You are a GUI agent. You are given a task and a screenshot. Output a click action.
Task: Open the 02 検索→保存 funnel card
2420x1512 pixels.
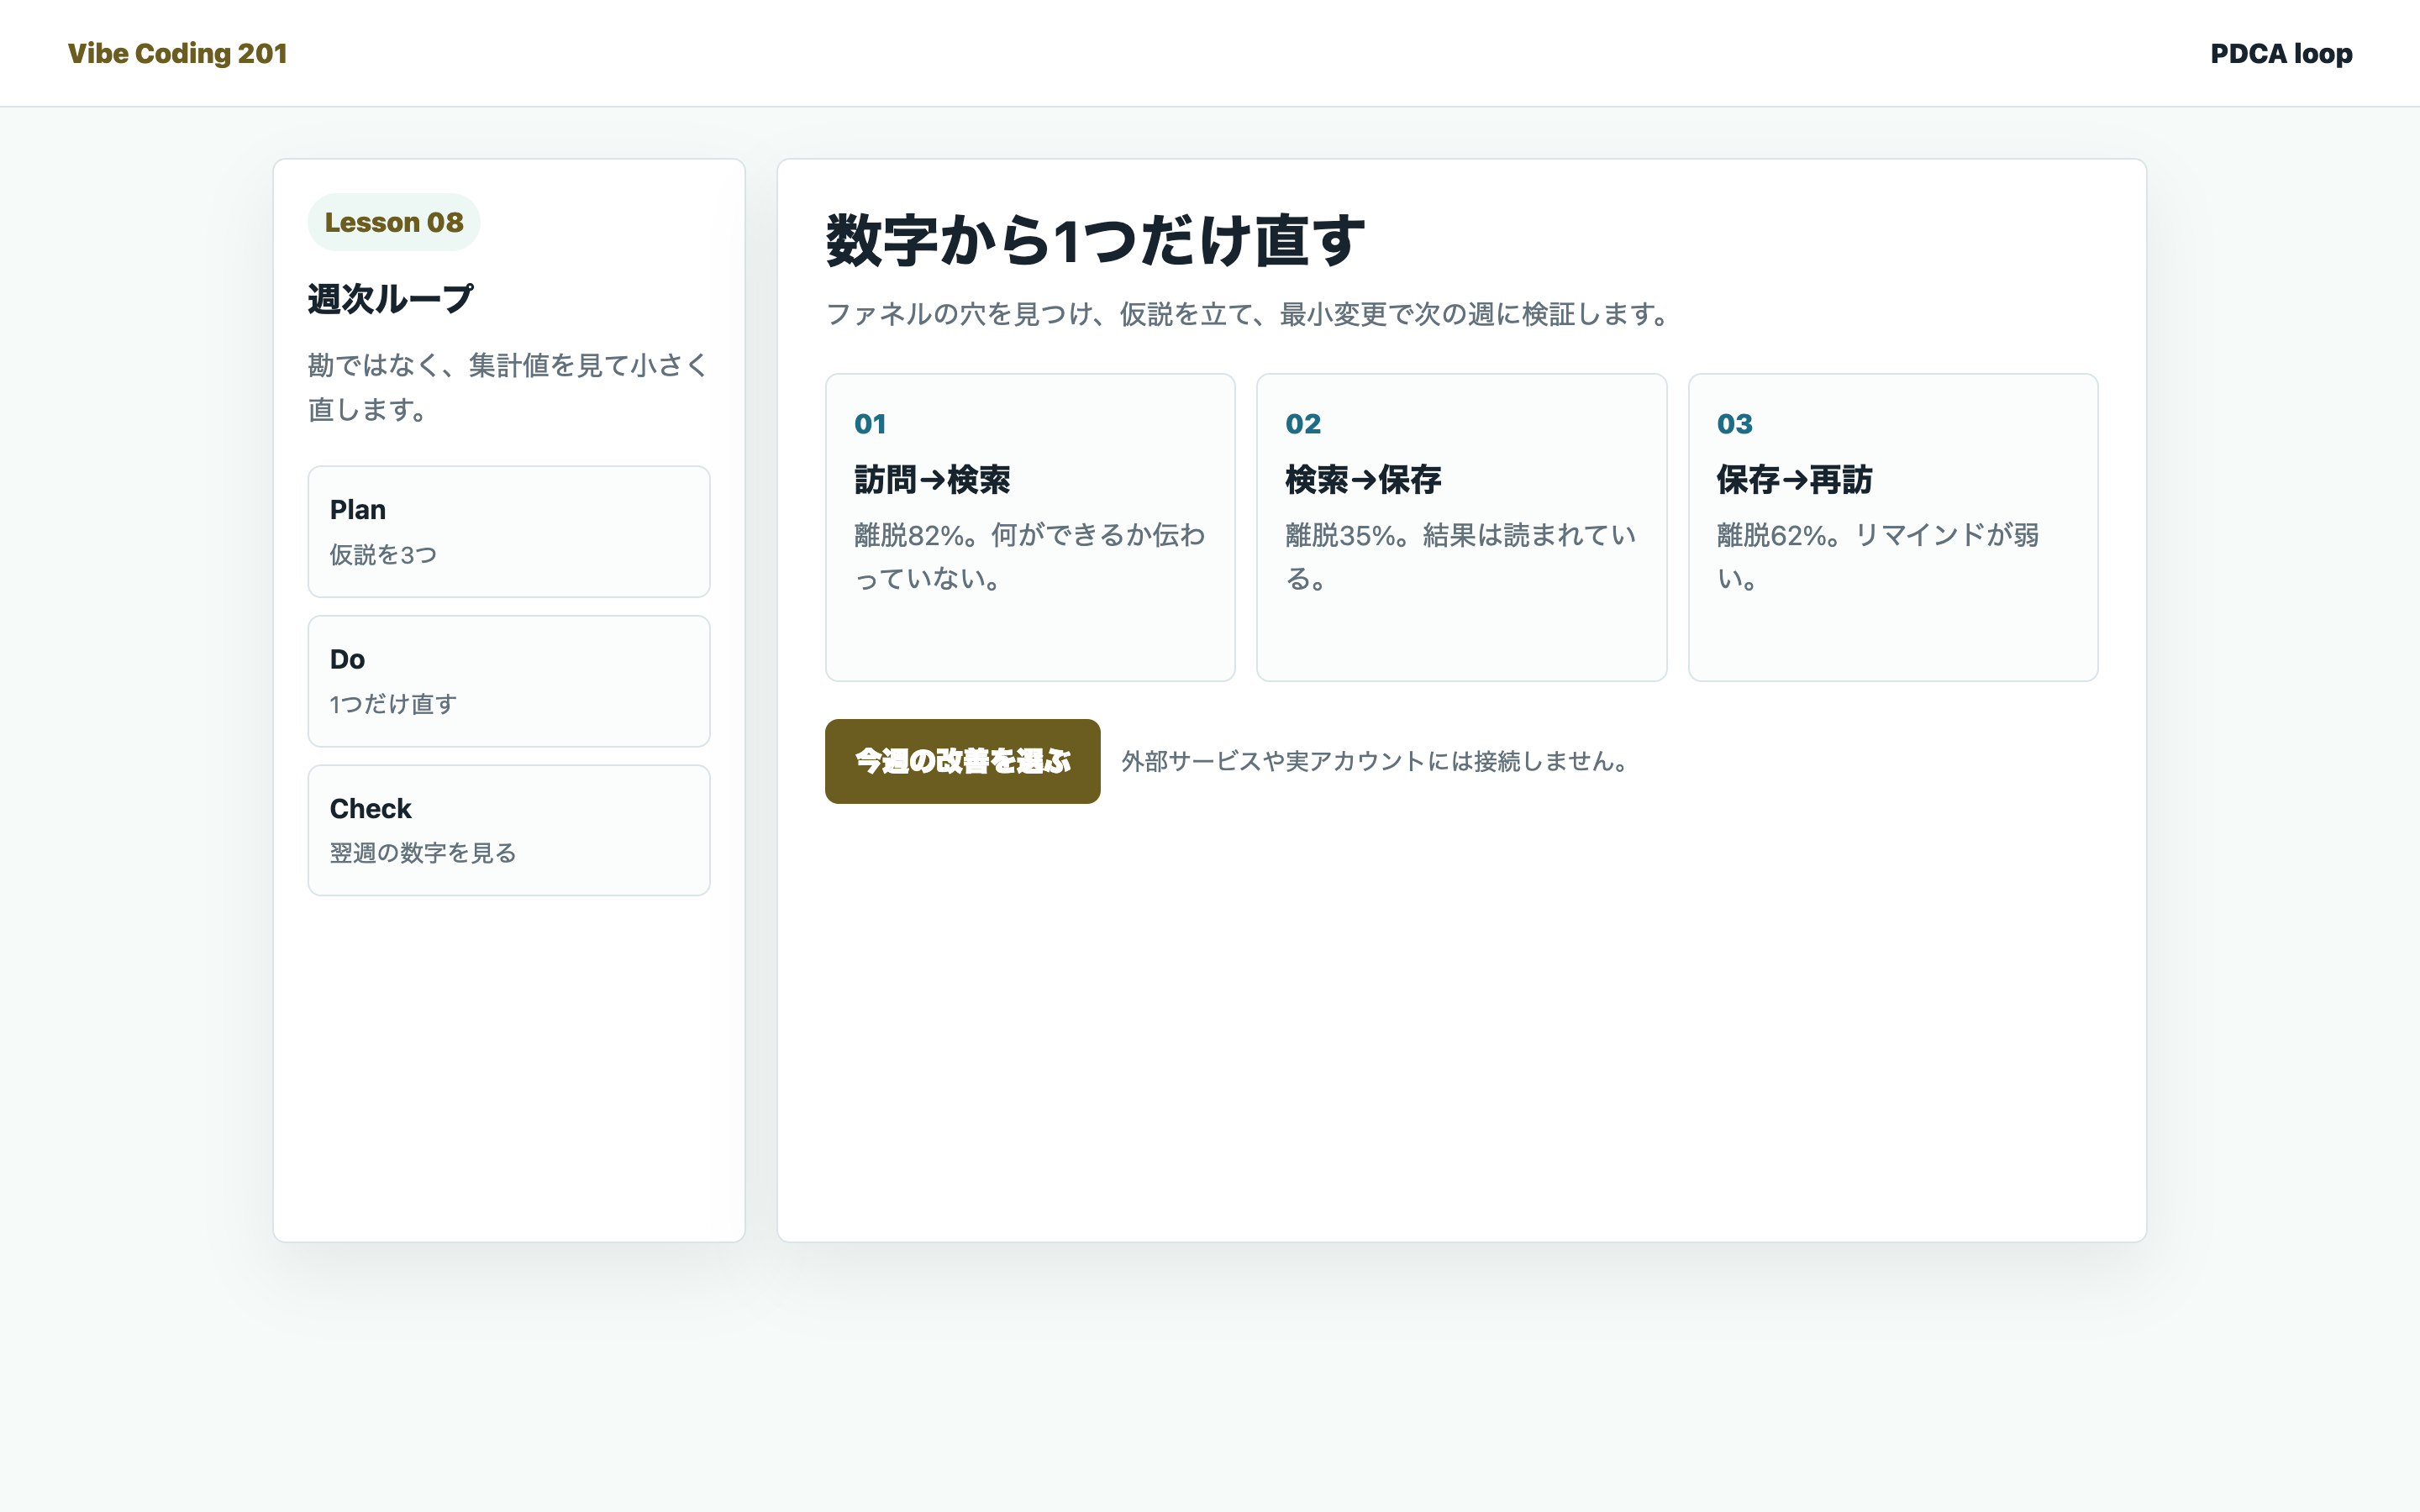click(x=1461, y=527)
